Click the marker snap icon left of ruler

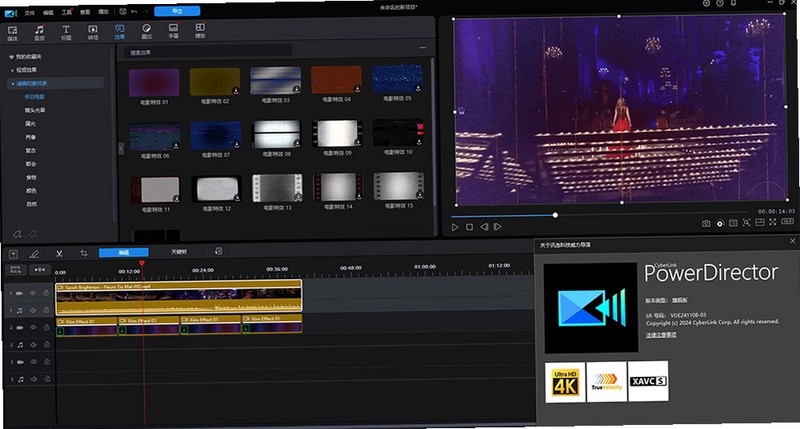pyautogui.click(x=39, y=269)
